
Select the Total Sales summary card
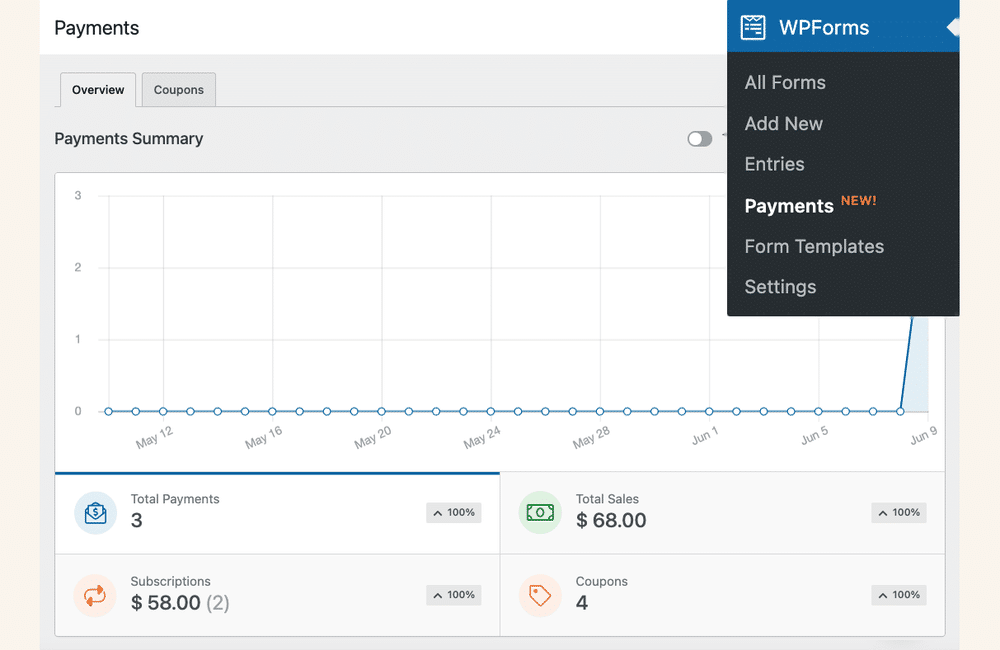723,513
